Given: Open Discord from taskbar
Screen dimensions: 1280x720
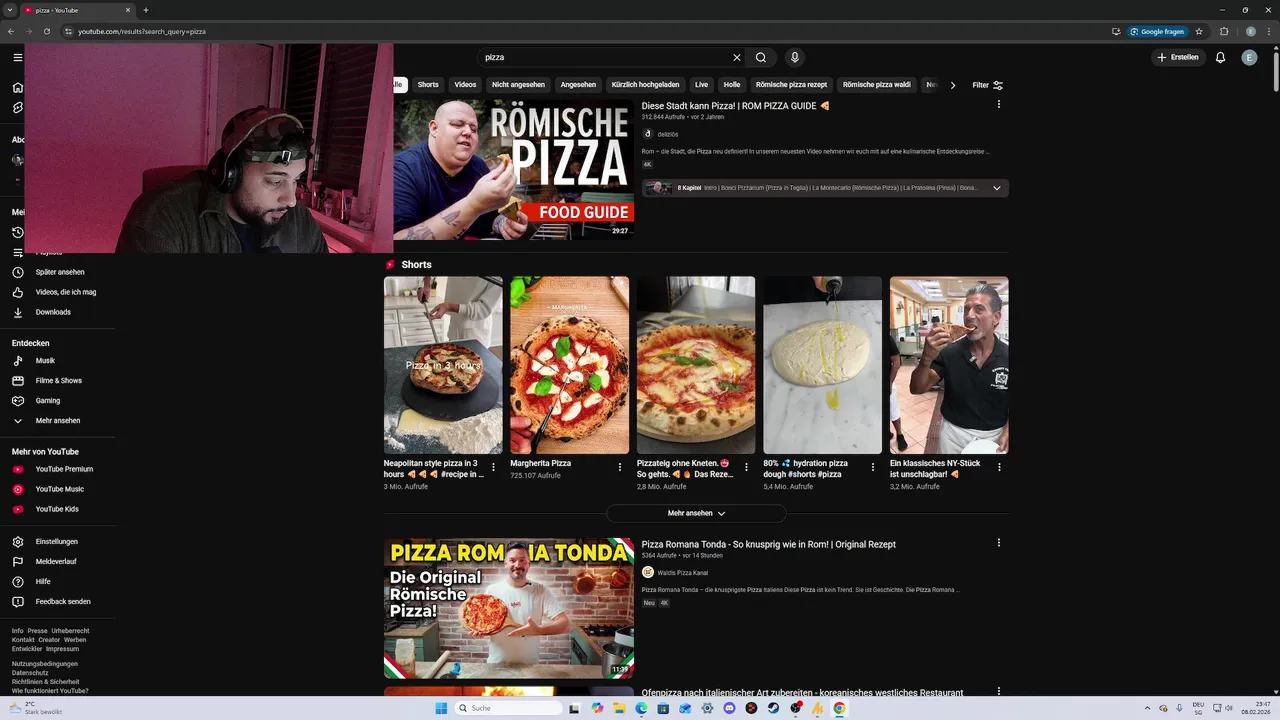Looking at the screenshot, I should 729,708.
